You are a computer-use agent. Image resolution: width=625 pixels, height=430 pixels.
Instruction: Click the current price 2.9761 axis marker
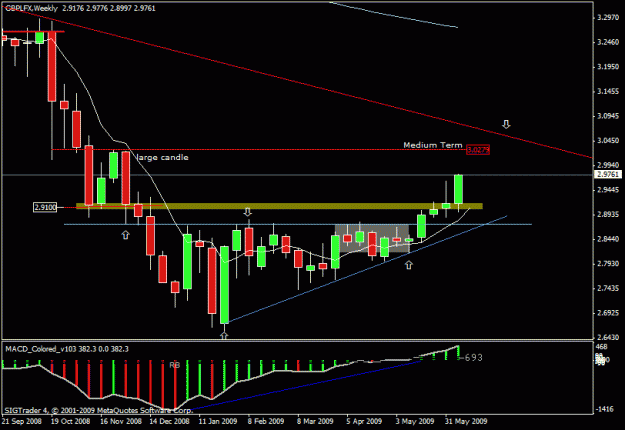(608, 175)
